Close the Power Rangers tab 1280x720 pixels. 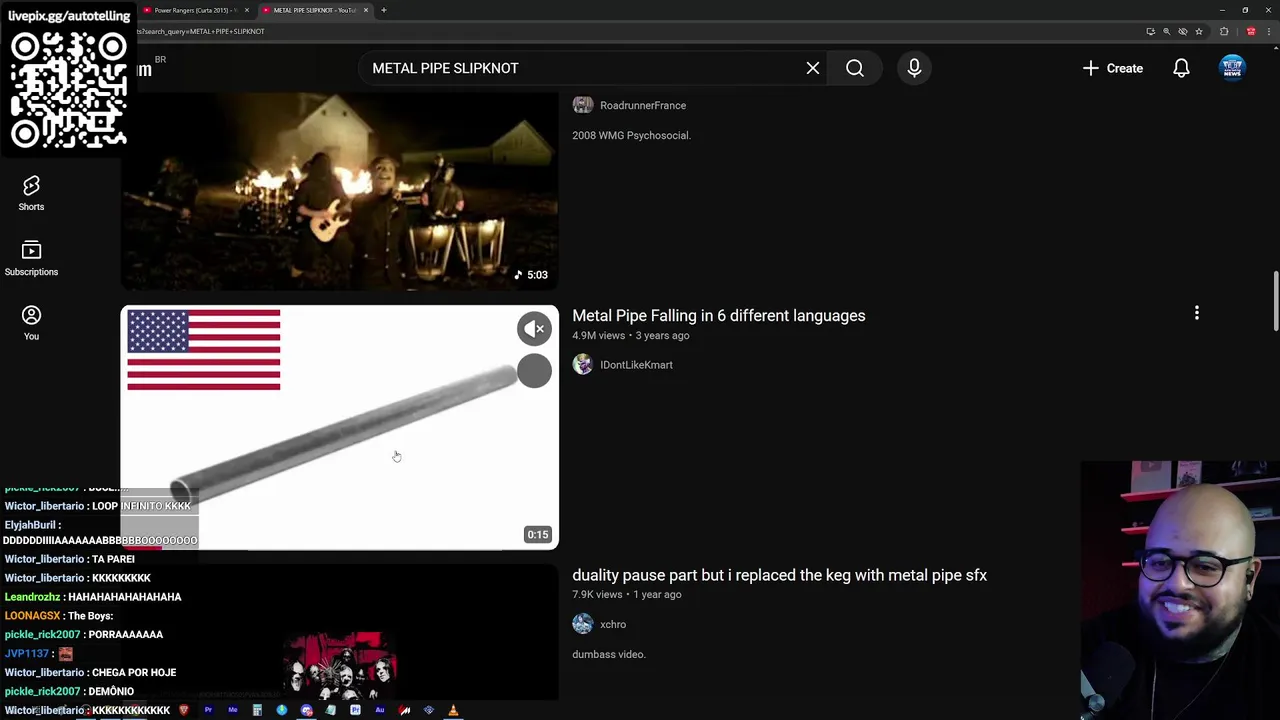coord(247,10)
